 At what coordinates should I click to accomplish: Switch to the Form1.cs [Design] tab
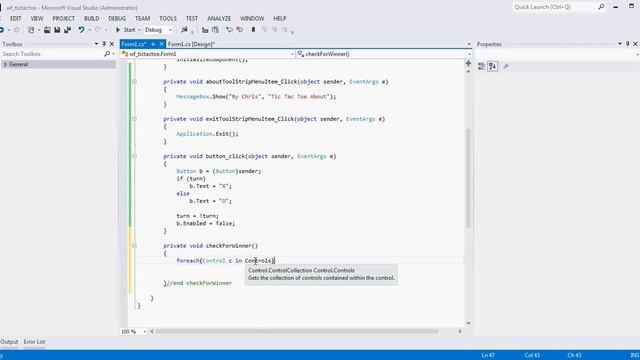pos(191,44)
